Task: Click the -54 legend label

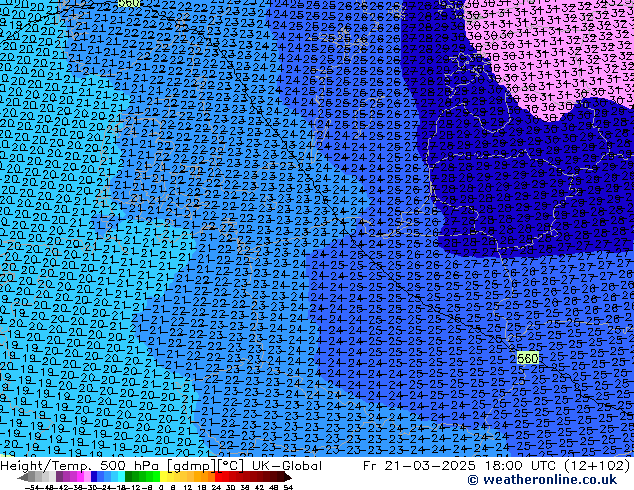Action: (31, 487)
